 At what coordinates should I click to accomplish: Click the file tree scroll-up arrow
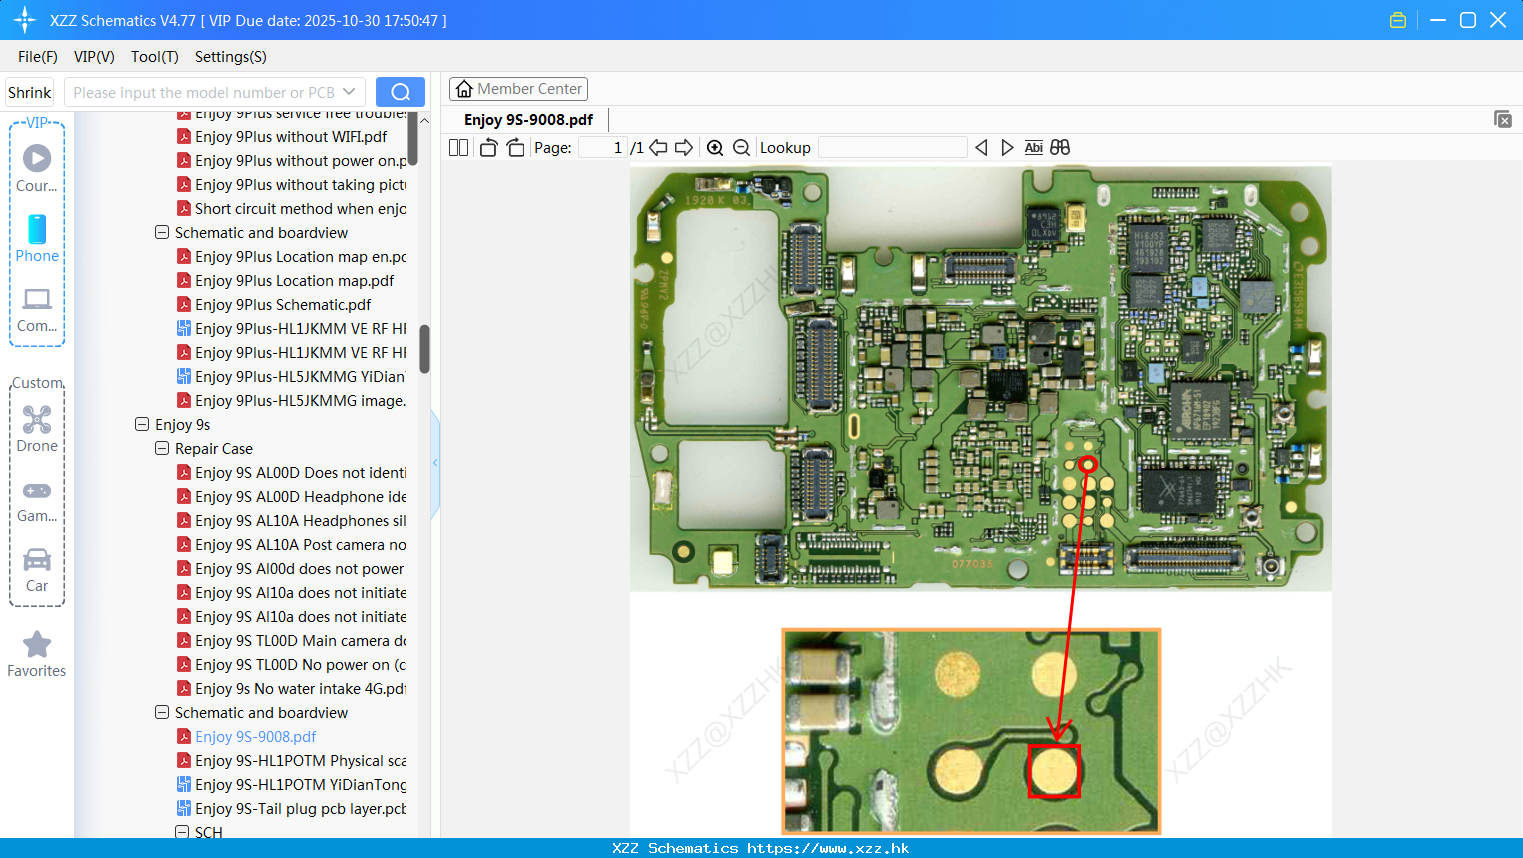pyautogui.click(x=424, y=120)
